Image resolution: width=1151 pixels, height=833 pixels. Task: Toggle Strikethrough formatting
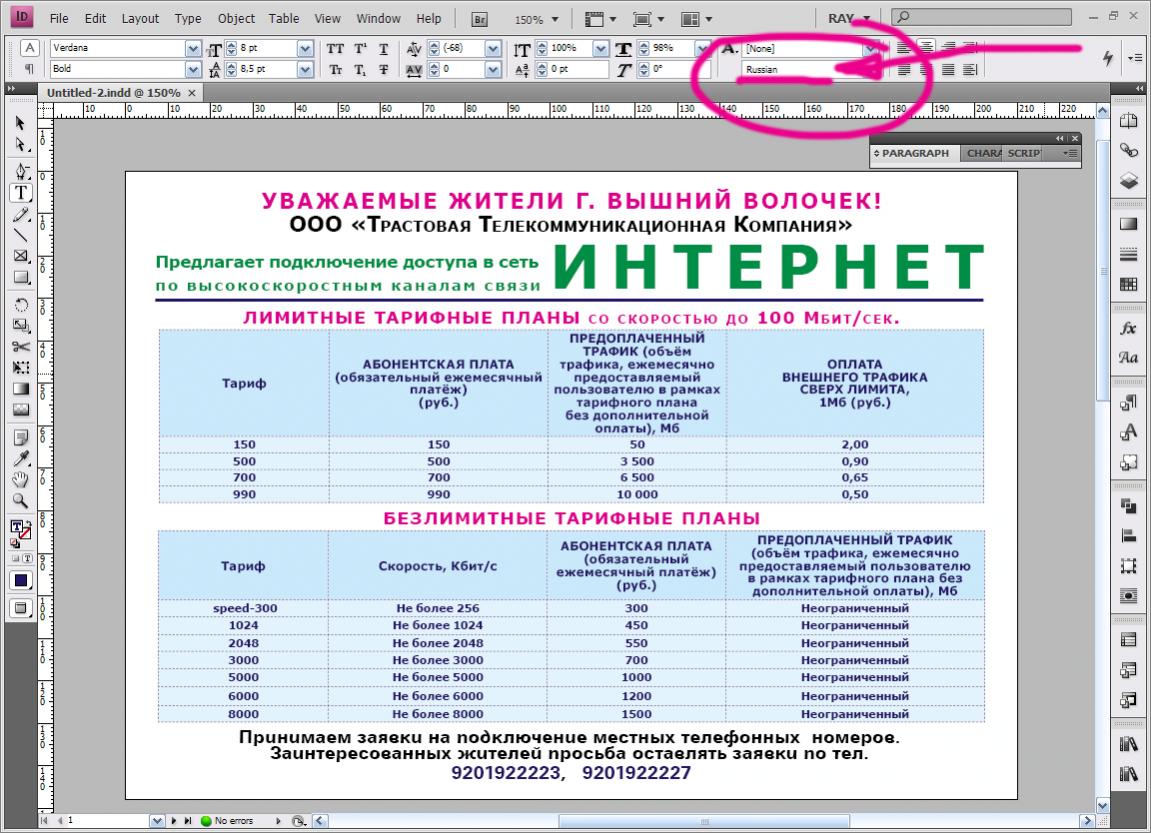384,70
